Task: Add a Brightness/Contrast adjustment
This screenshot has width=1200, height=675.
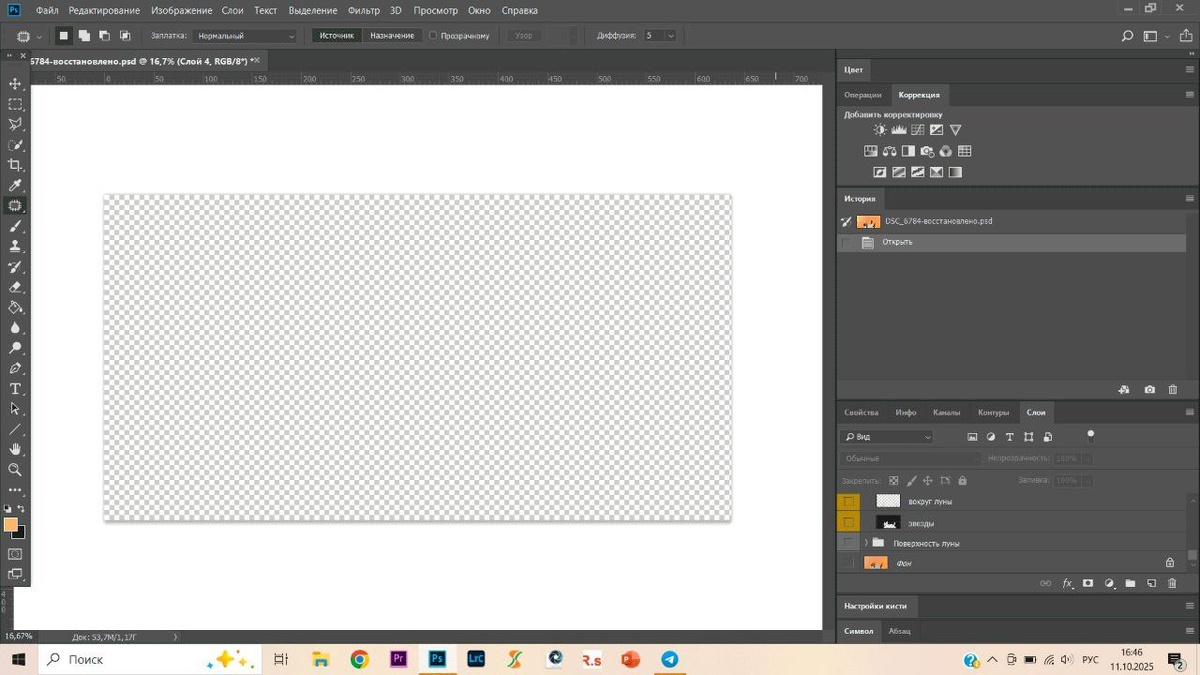Action: tap(880, 130)
